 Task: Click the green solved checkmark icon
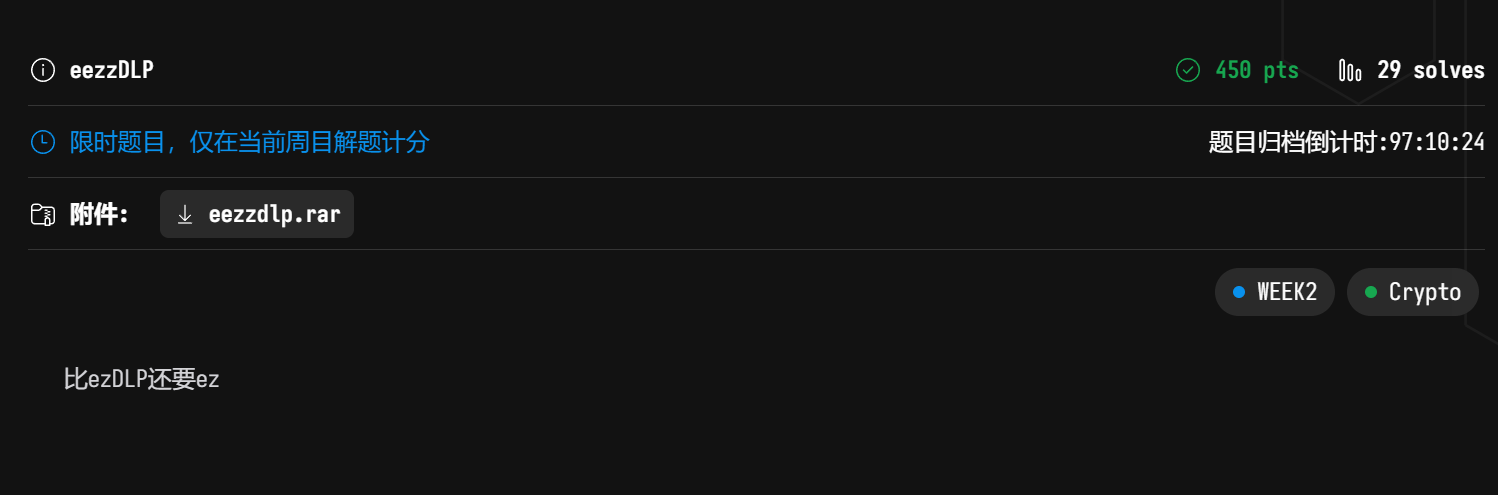(1187, 70)
